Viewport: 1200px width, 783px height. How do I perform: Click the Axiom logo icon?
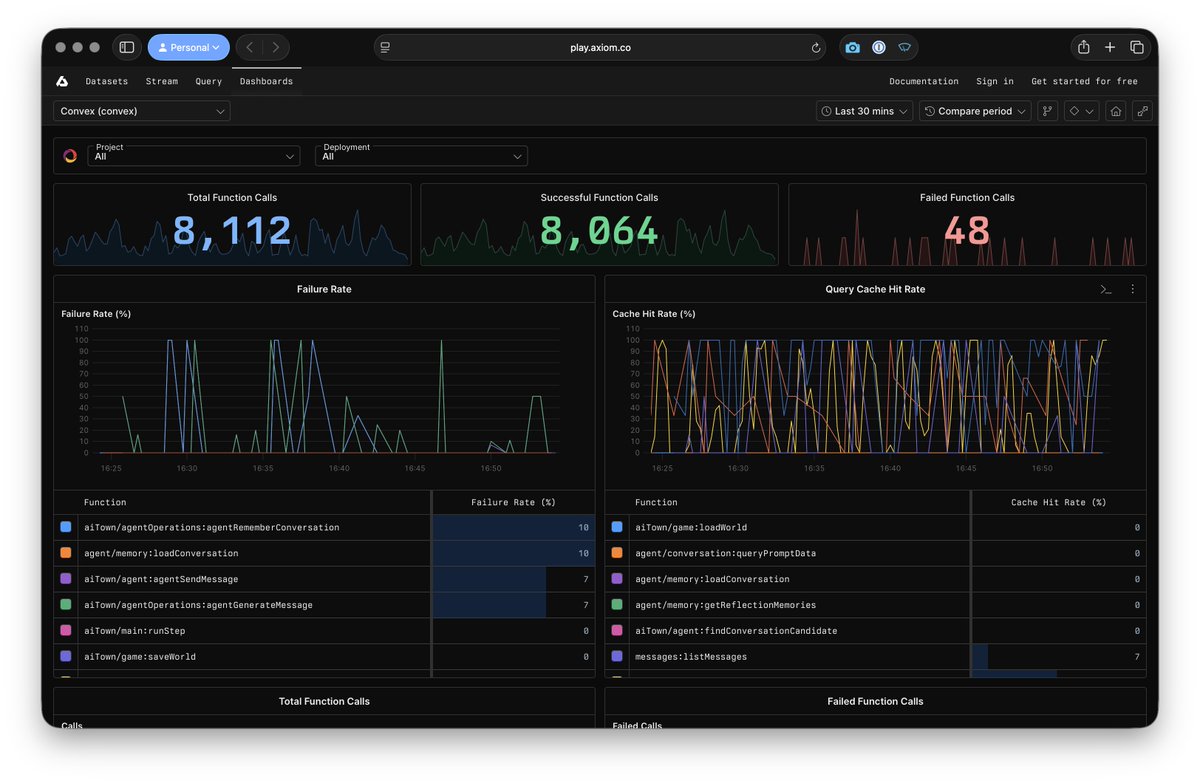[62, 81]
